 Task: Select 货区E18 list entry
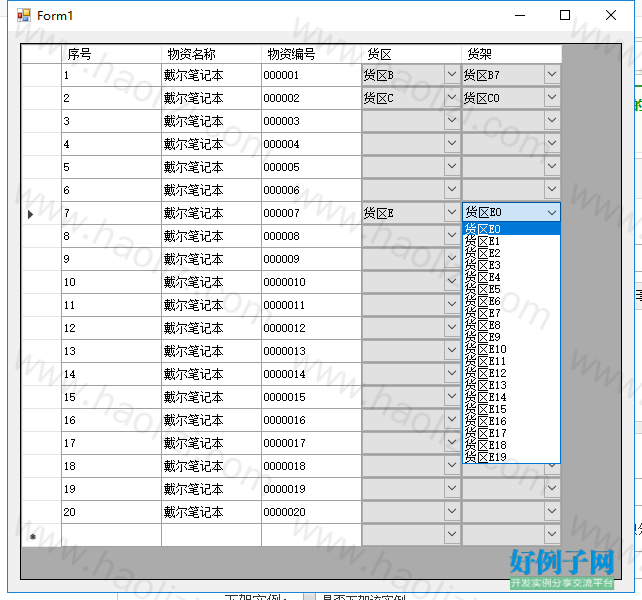click(x=511, y=445)
